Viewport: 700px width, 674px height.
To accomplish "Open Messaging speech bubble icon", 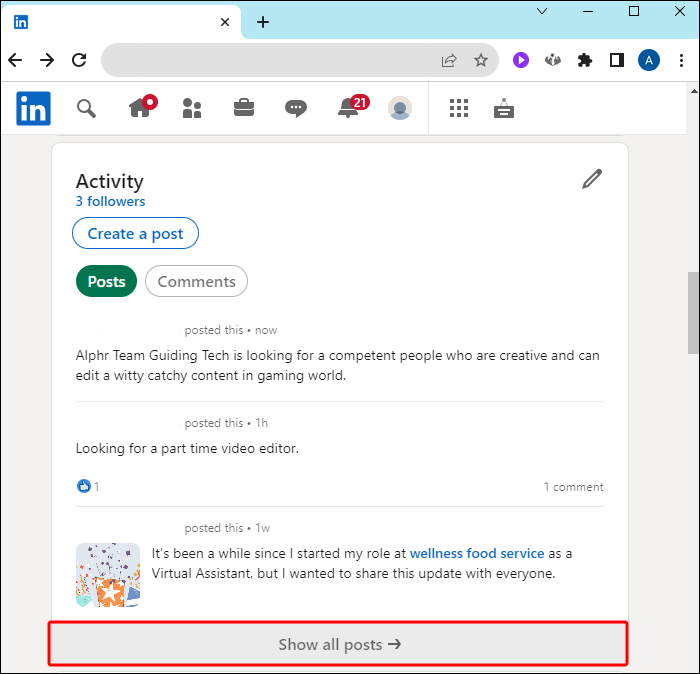I will click(x=296, y=108).
